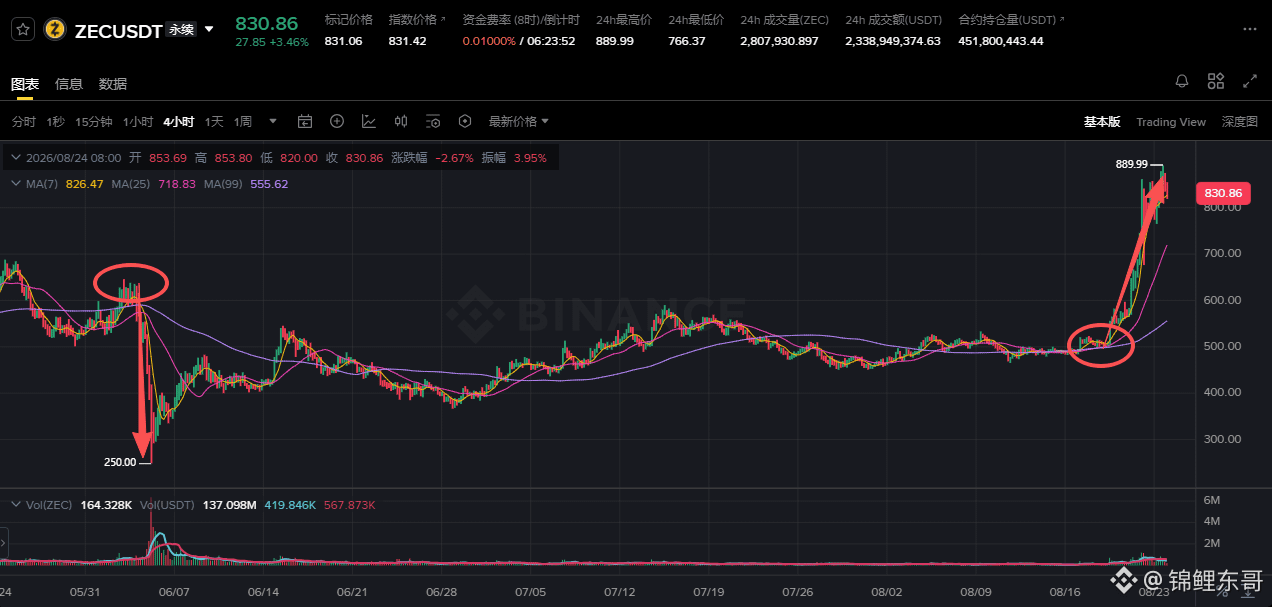Click the 涨跌幅 -2.67% value
This screenshot has height=607, width=1272.
pyautogui.click(x=454, y=158)
